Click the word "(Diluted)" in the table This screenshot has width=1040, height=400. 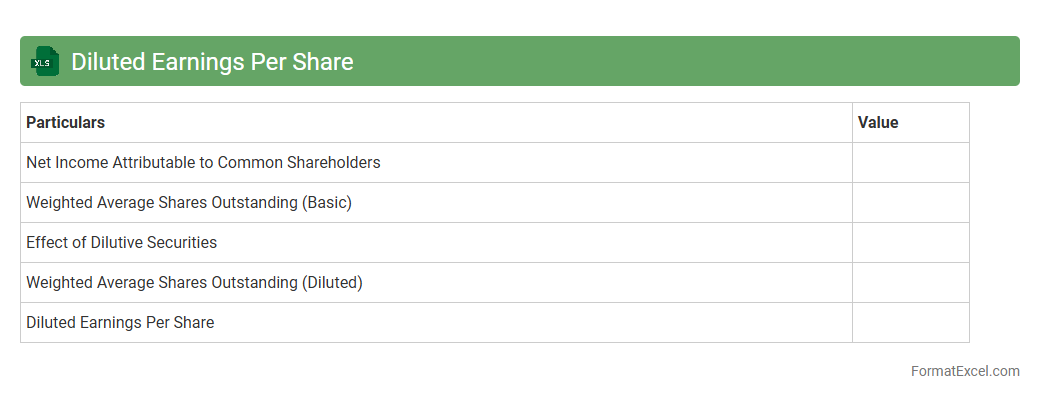pyautogui.click(x=332, y=282)
